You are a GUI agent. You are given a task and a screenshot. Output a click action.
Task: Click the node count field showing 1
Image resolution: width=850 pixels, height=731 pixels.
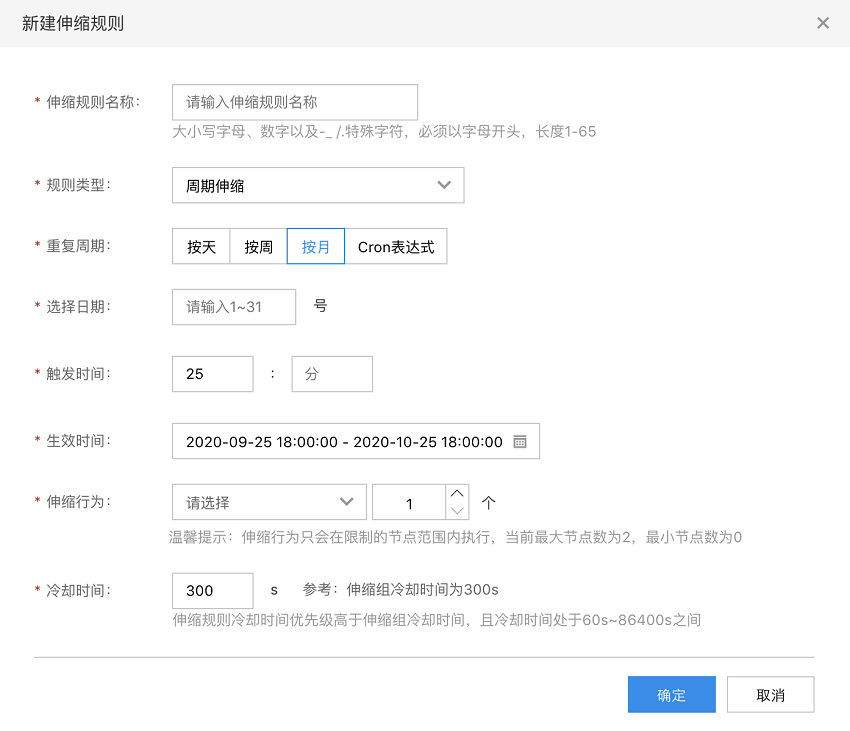(x=409, y=502)
